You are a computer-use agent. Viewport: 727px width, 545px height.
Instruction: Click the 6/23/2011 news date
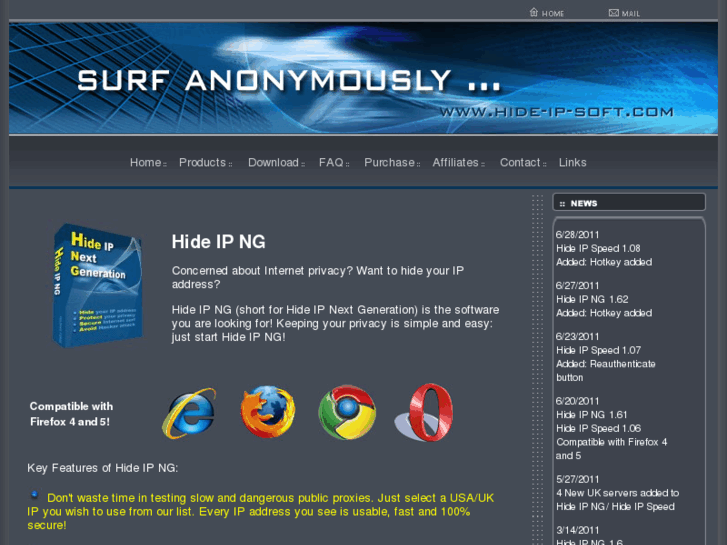click(x=577, y=337)
